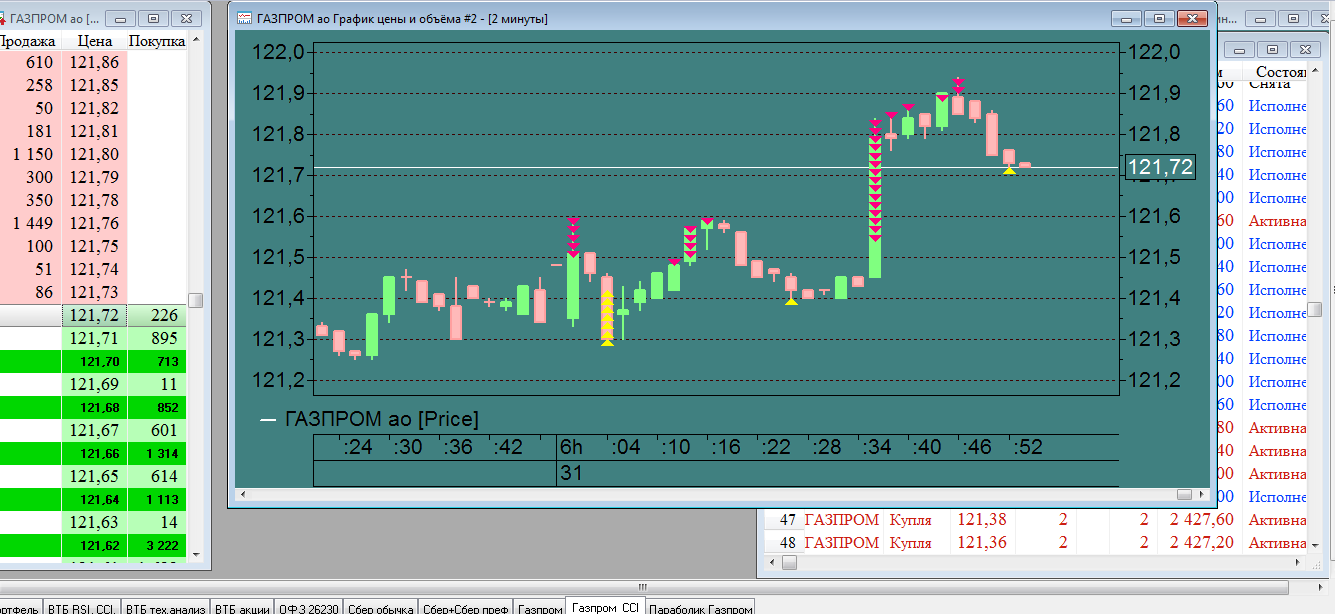The height and width of the screenshot is (614, 1335).
Task: Click the Снята status in orders table
Action: pos(1270,84)
